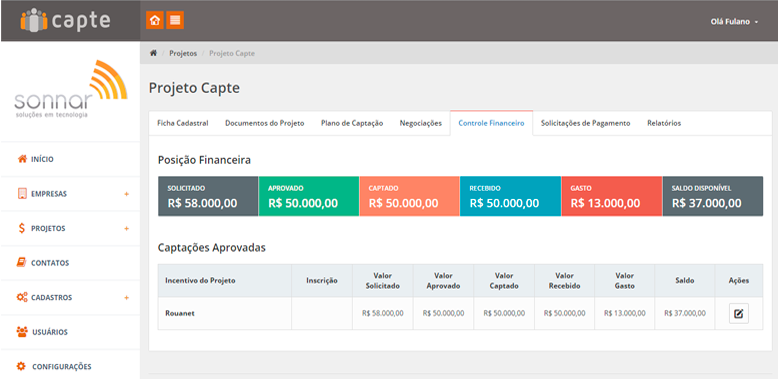Image resolution: width=778 pixels, height=379 pixels.
Task: Click the Incentivo do Projeto column header
Action: tap(225, 281)
